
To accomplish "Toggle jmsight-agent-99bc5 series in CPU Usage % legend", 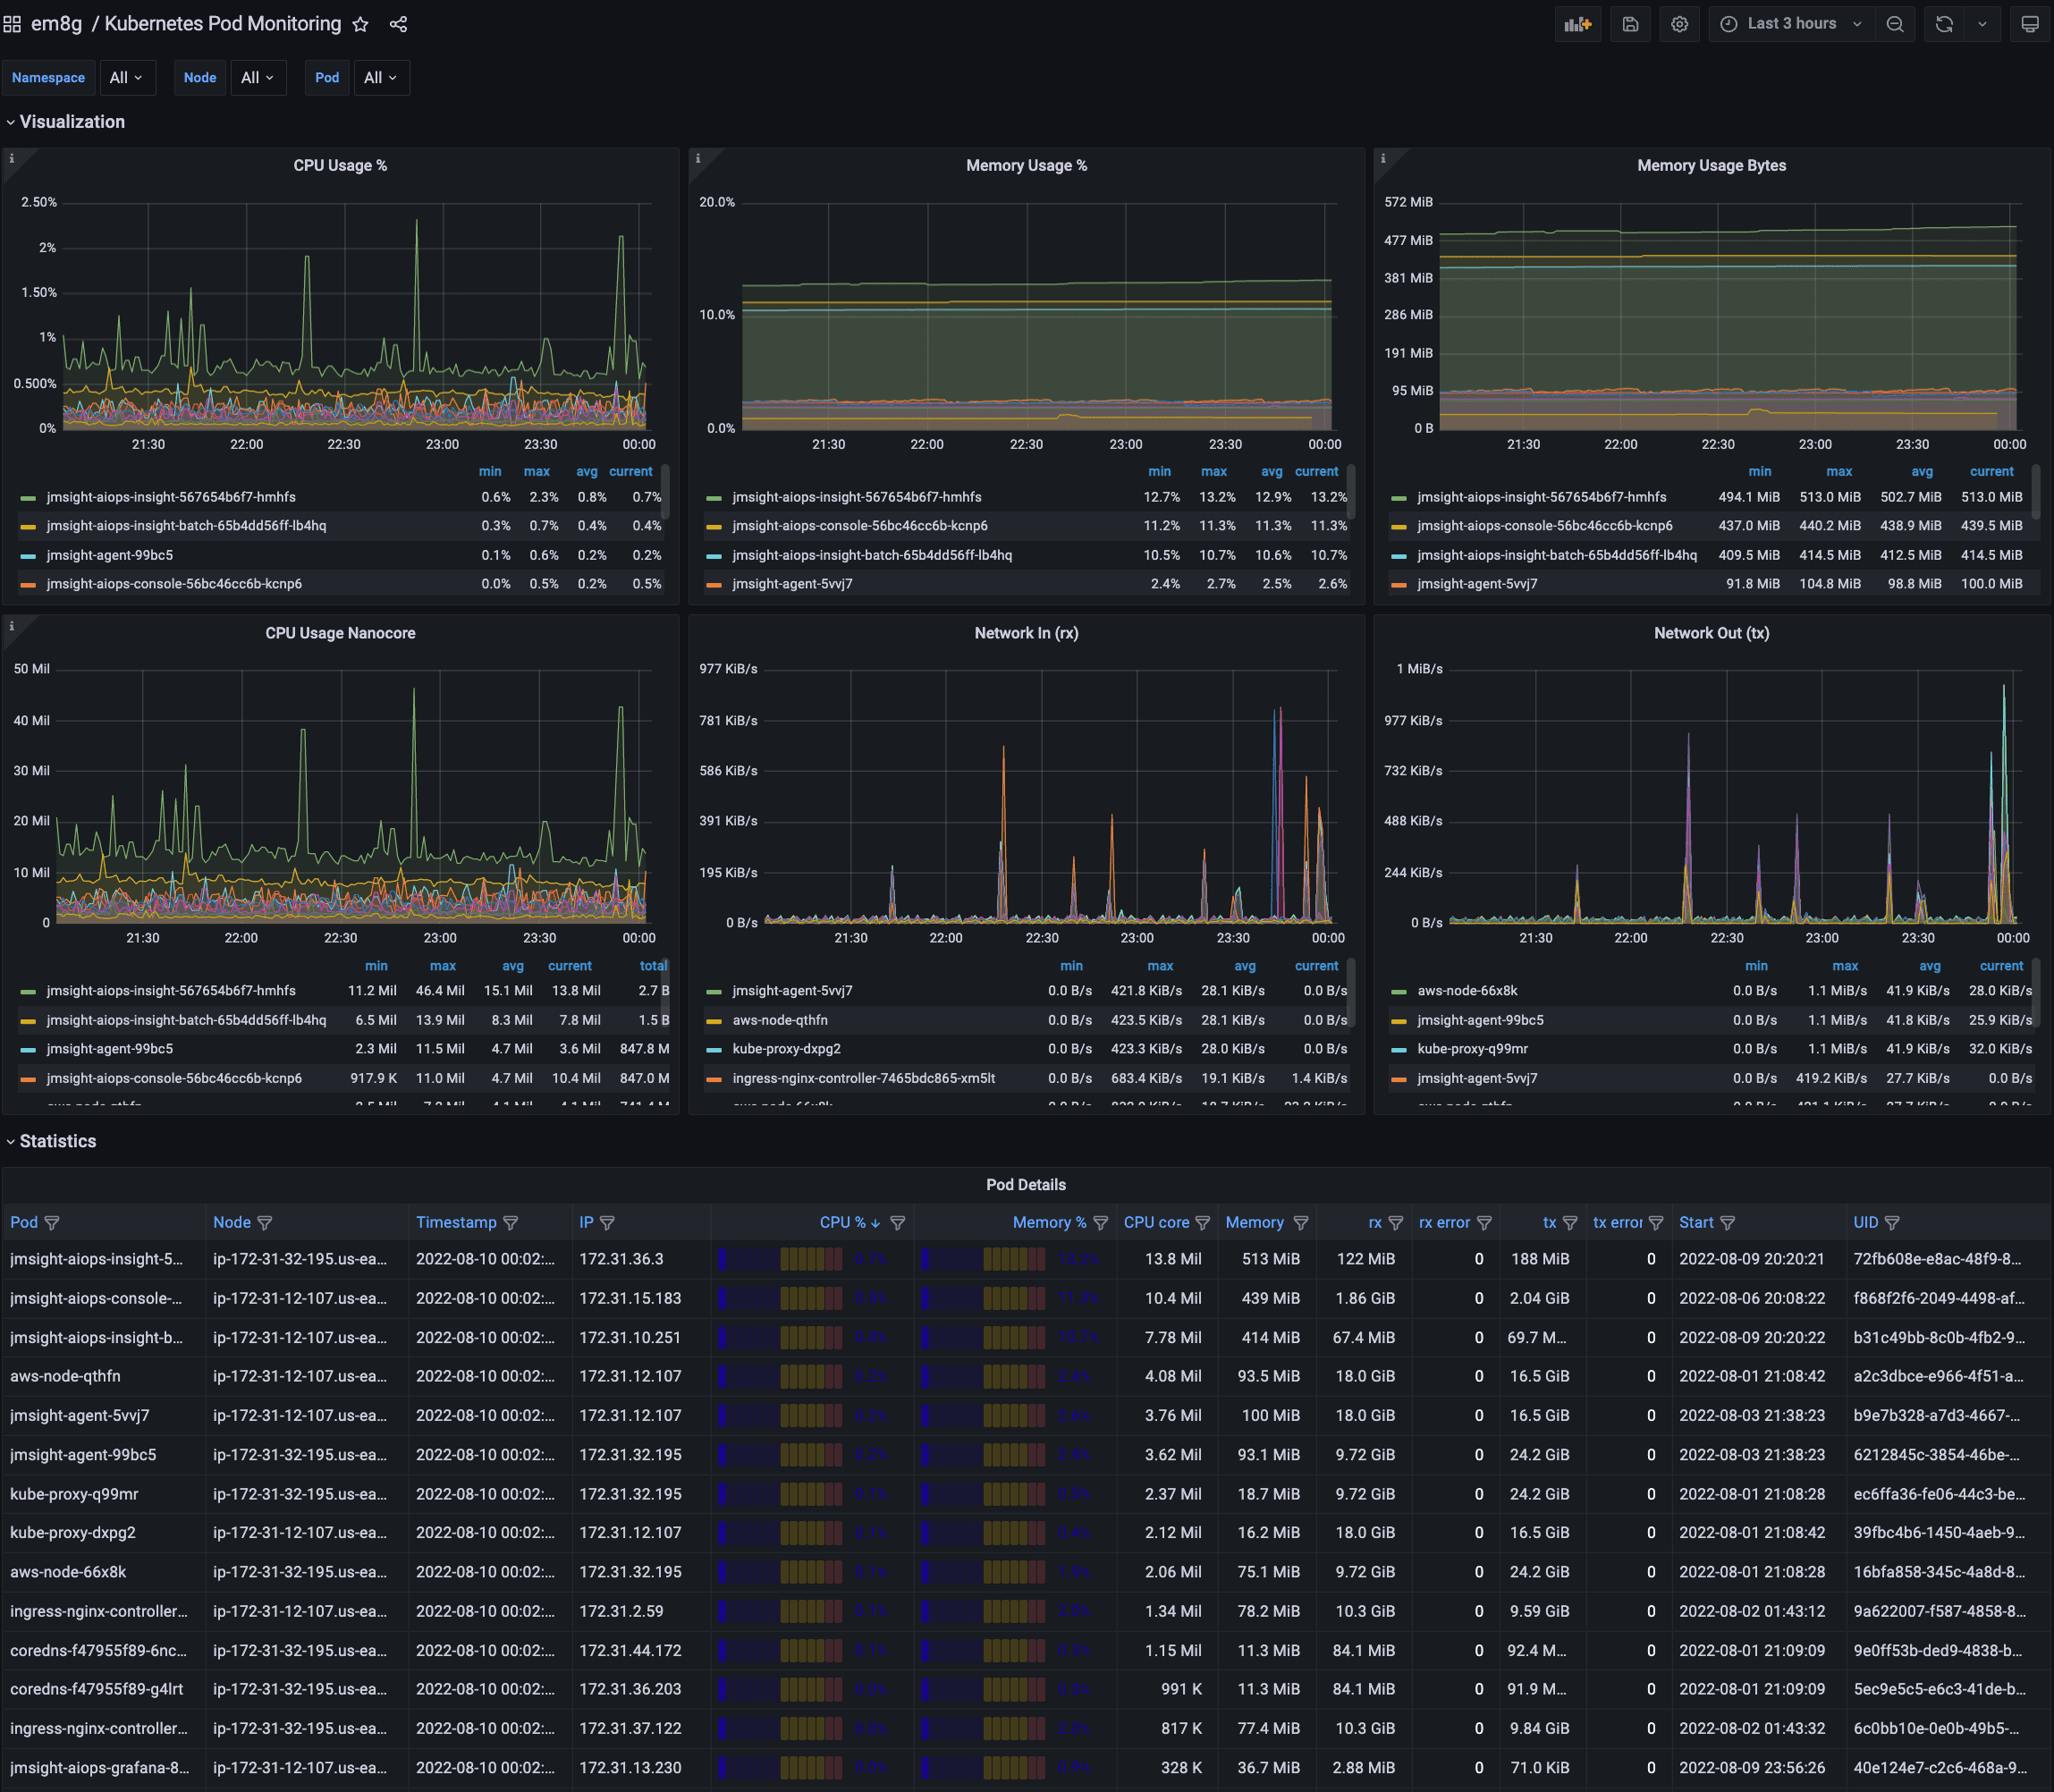I will pyautogui.click(x=110, y=555).
